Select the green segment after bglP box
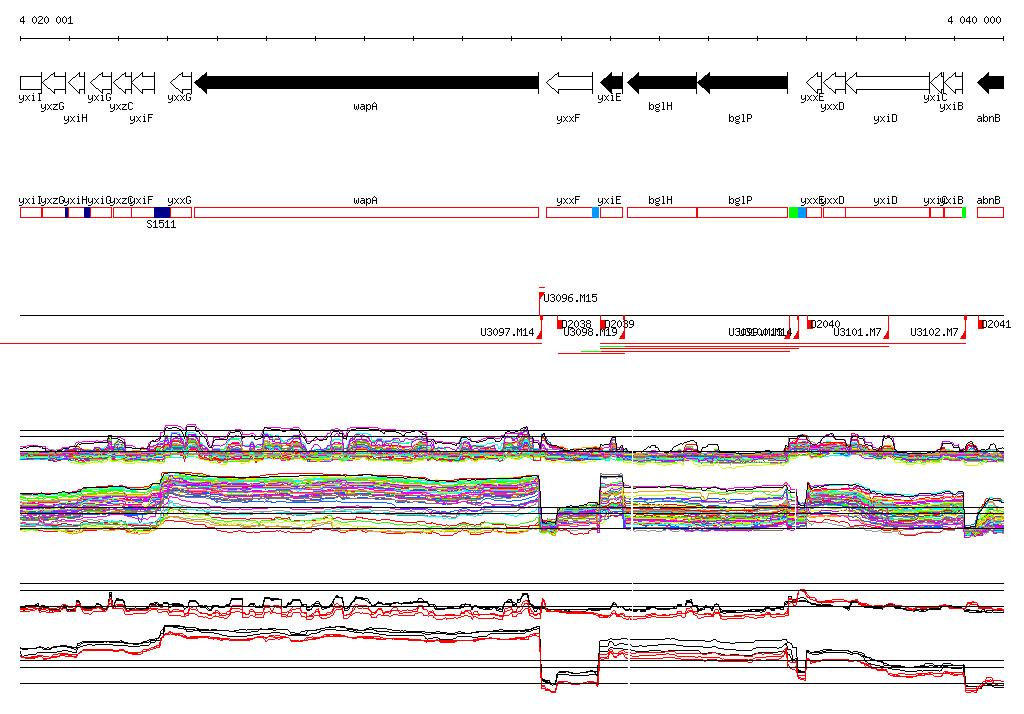This screenshot has height=714, width=1024. coord(793,212)
